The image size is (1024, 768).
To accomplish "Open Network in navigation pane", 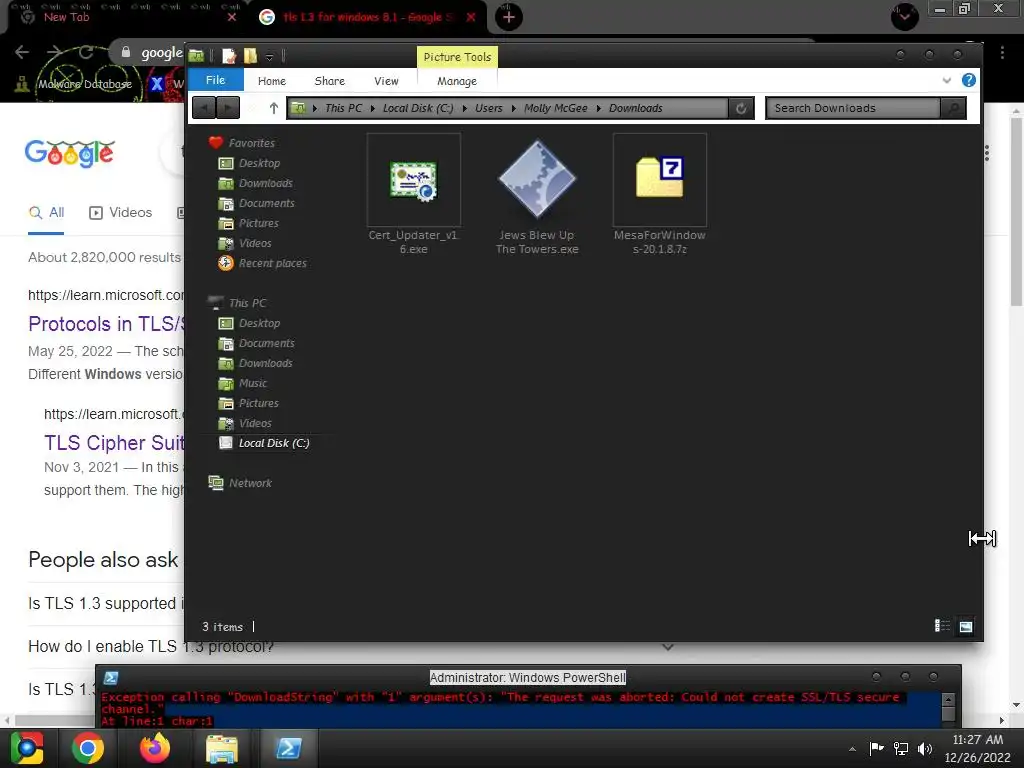I will [250, 483].
